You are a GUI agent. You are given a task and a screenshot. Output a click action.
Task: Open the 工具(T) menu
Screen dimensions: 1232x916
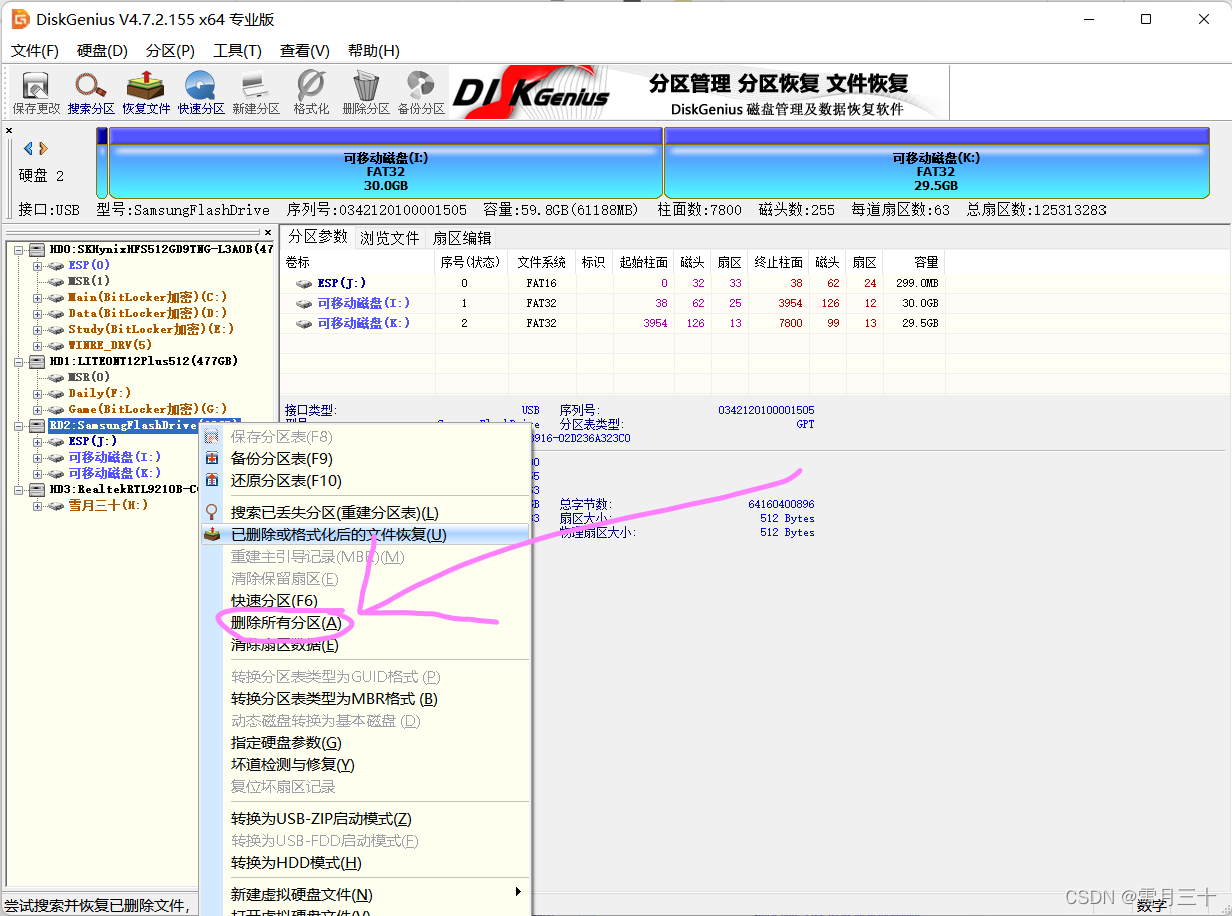237,50
